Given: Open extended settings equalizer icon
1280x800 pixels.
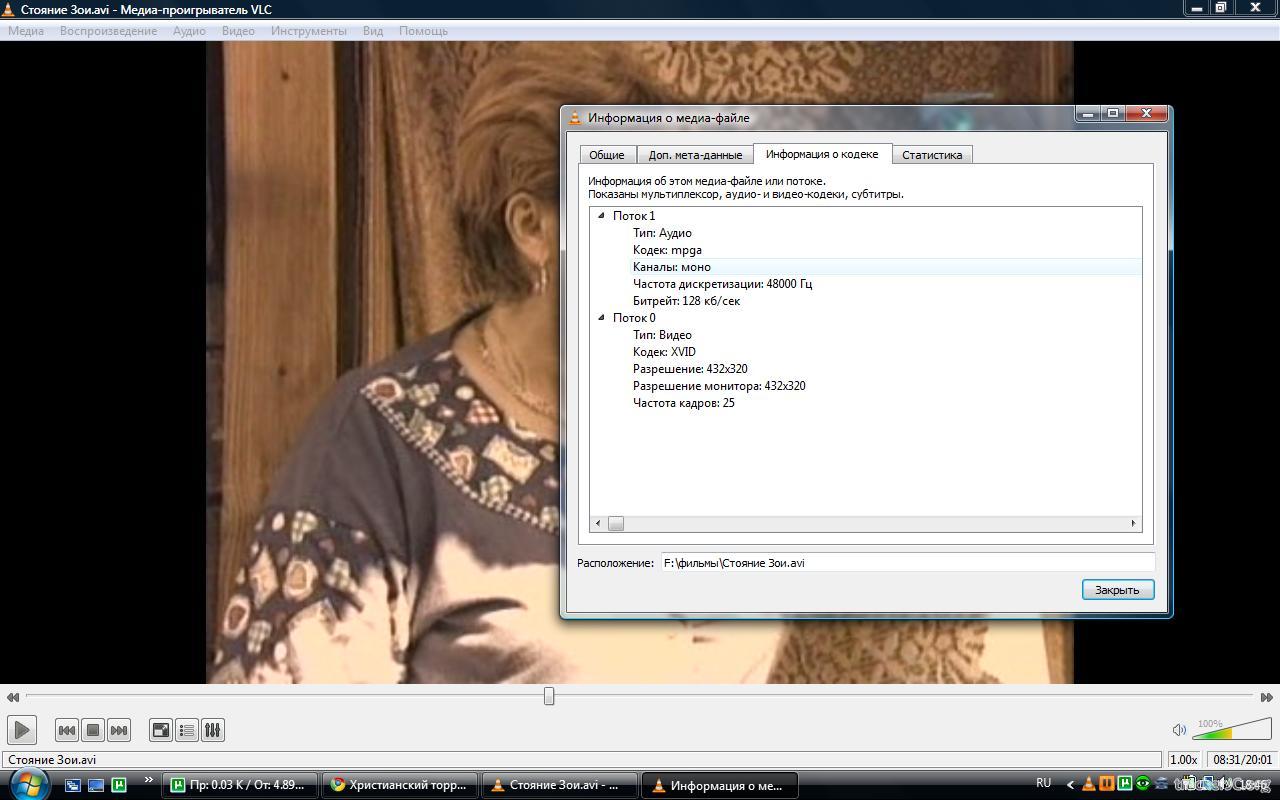Looking at the screenshot, I should point(213,730).
